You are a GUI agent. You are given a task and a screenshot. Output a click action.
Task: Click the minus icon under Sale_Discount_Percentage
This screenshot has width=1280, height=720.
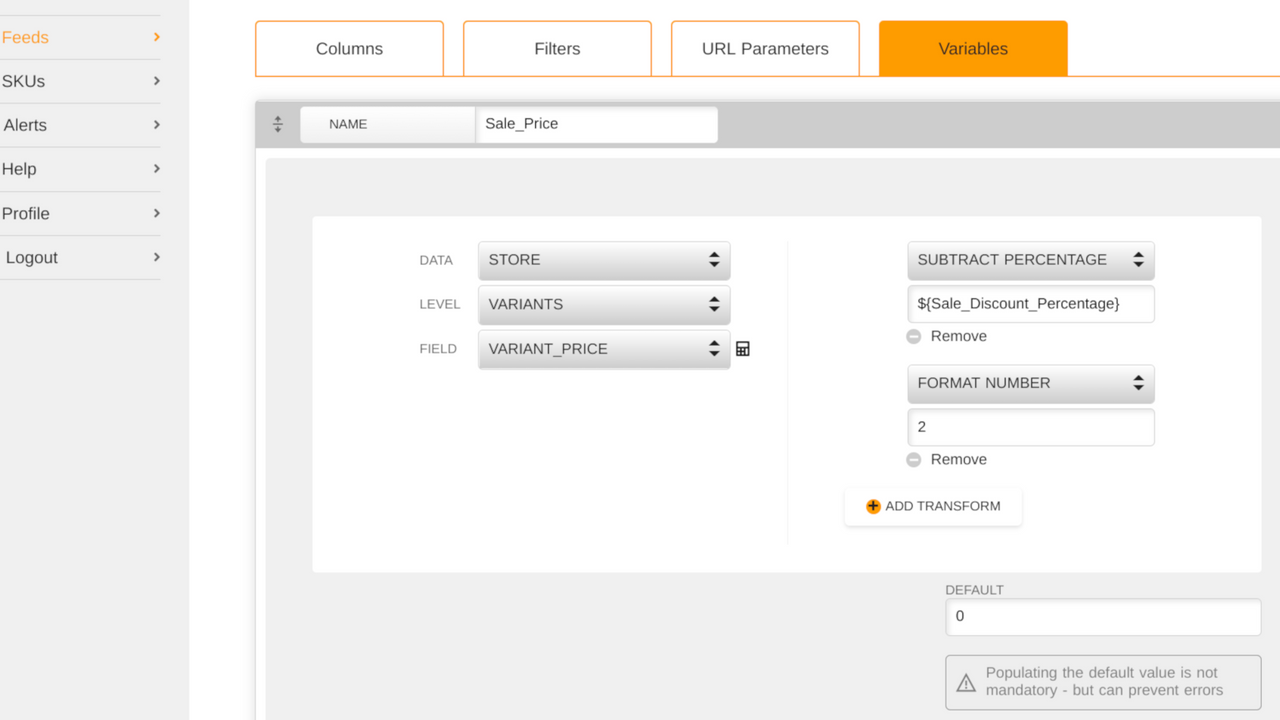coord(914,337)
